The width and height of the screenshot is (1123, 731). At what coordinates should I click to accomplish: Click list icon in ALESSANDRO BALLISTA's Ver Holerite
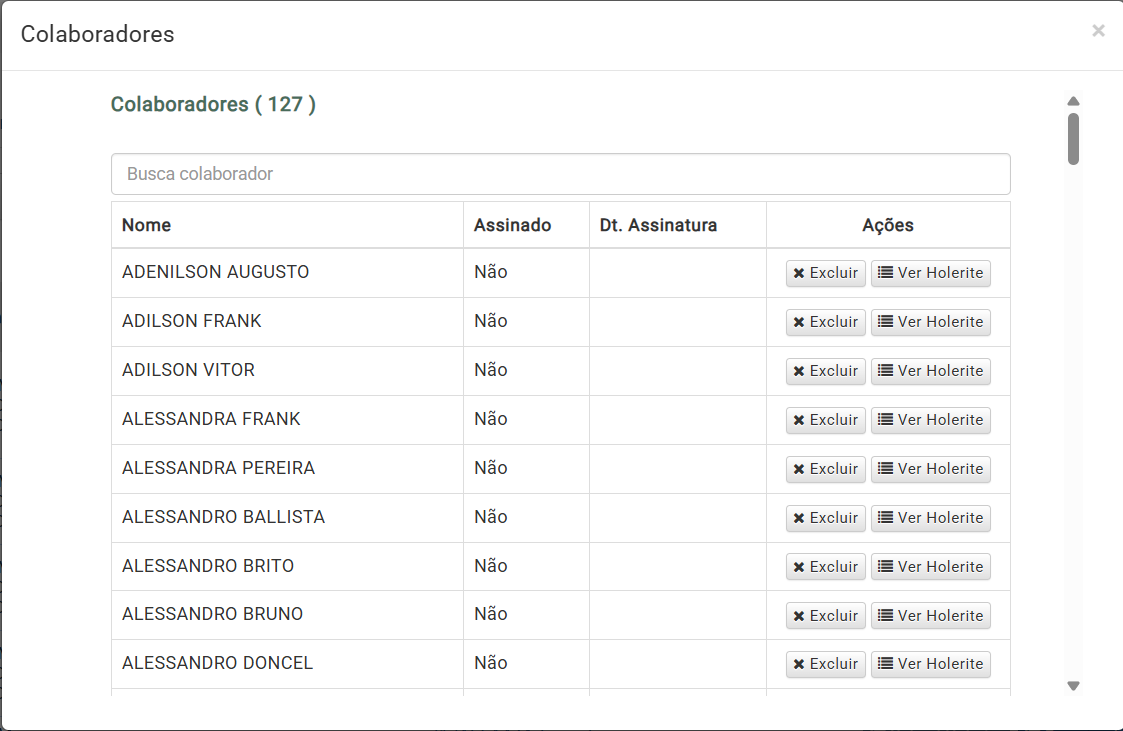(886, 518)
